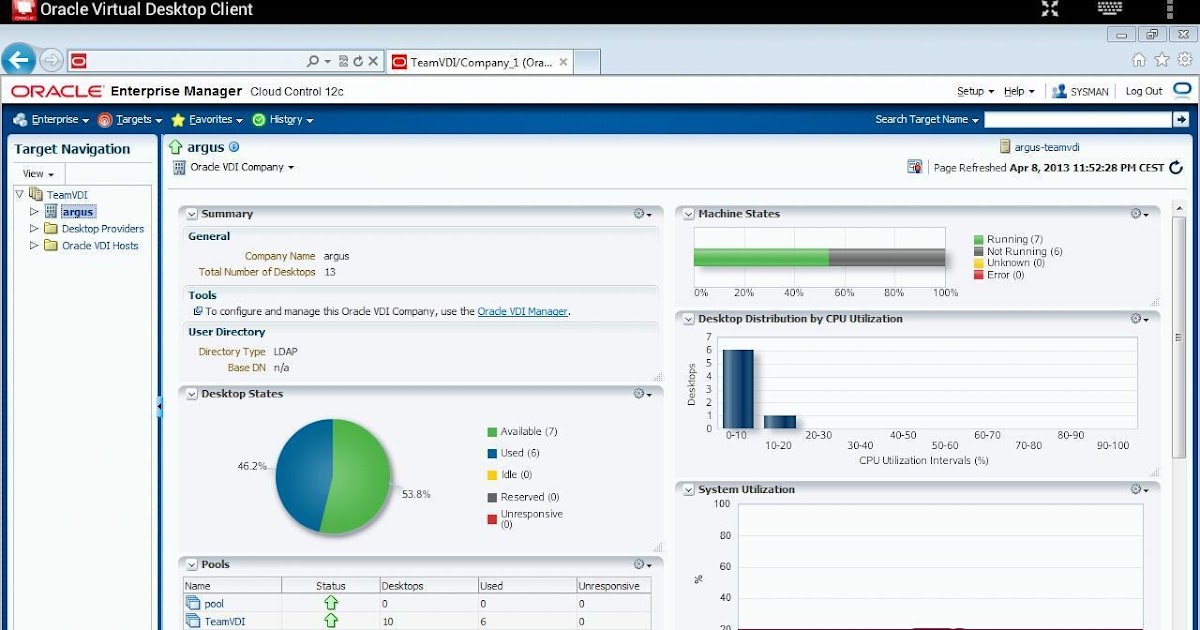The height and width of the screenshot is (630, 1200).
Task: Click the Search Target Name input field
Action: tap(1078, 119)
